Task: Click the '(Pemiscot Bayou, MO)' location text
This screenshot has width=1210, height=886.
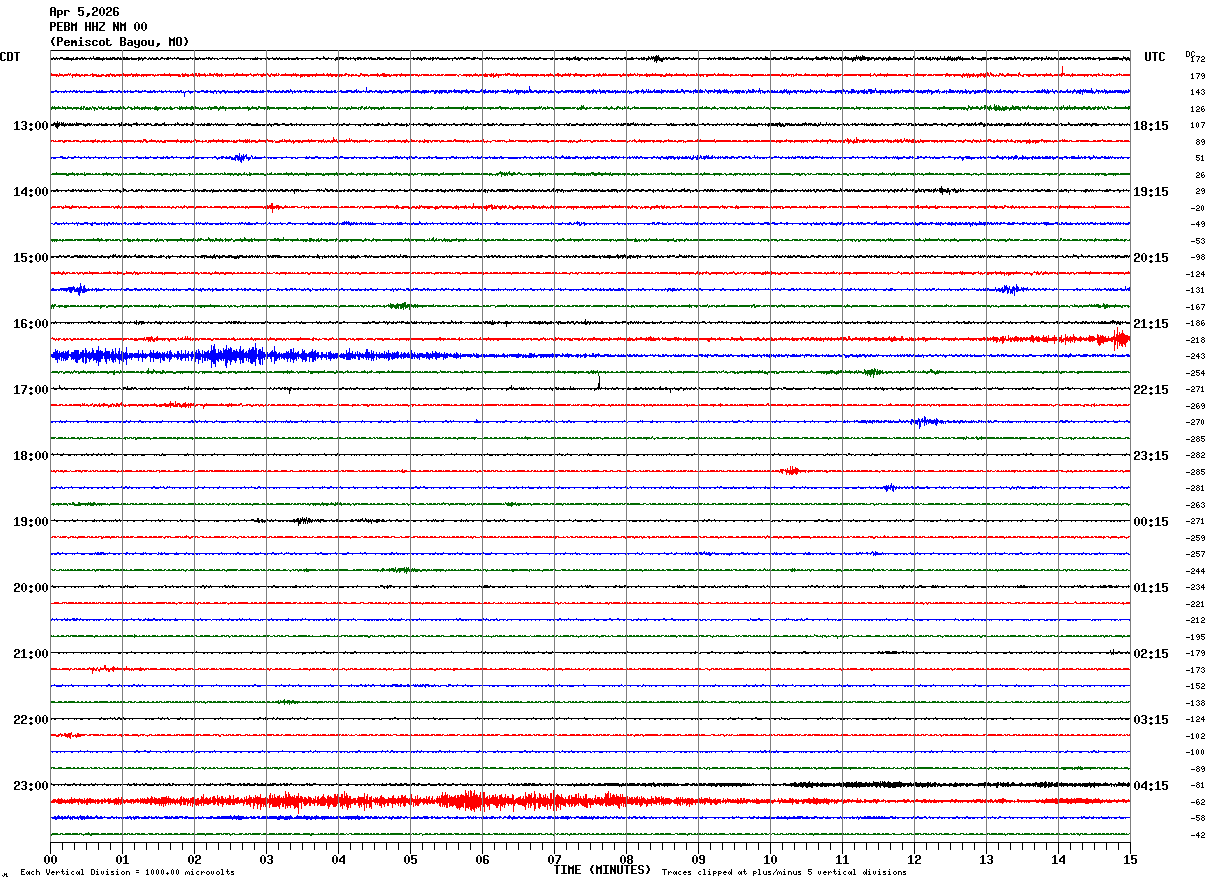Action: coord(119,42)
